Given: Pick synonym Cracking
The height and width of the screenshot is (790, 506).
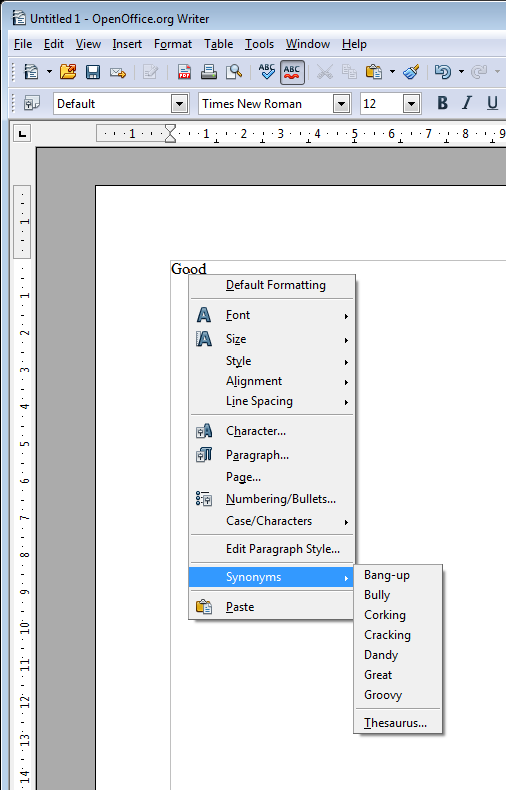Looking at the screenshot, I should tap(398, 635).
